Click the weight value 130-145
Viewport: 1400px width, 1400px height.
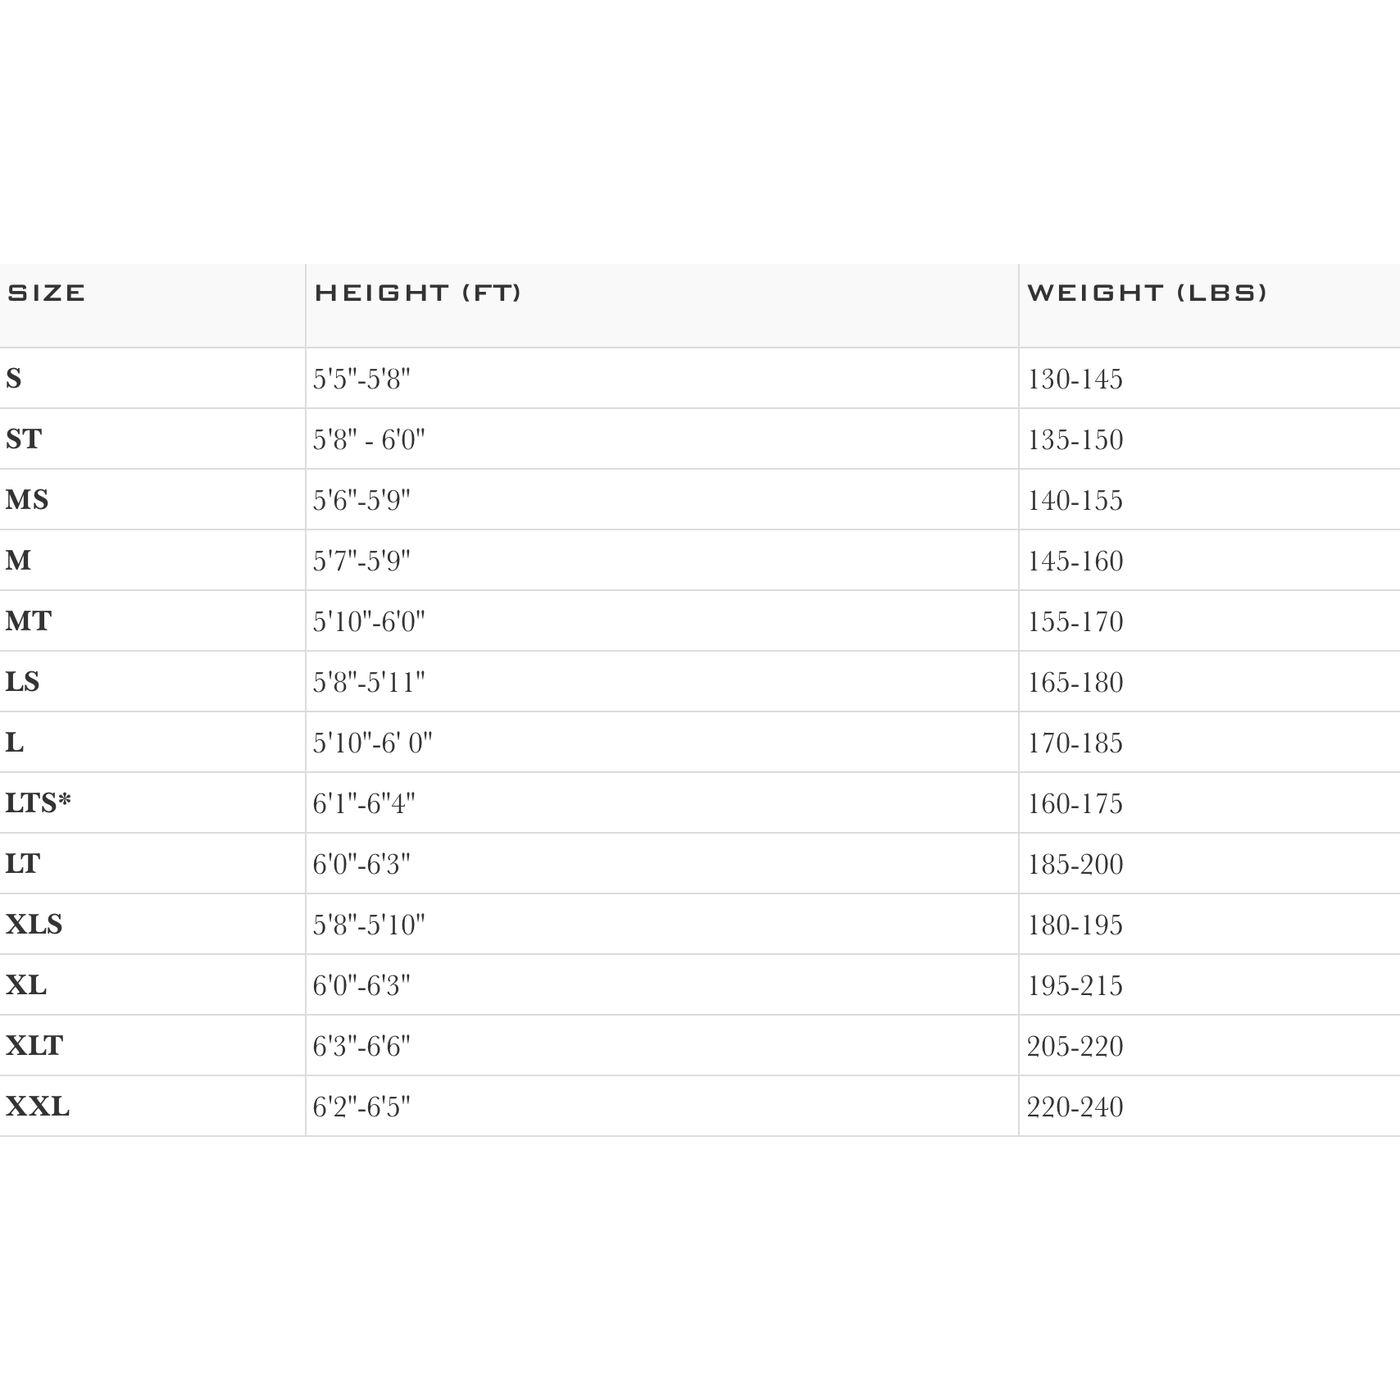(1075, 379)
